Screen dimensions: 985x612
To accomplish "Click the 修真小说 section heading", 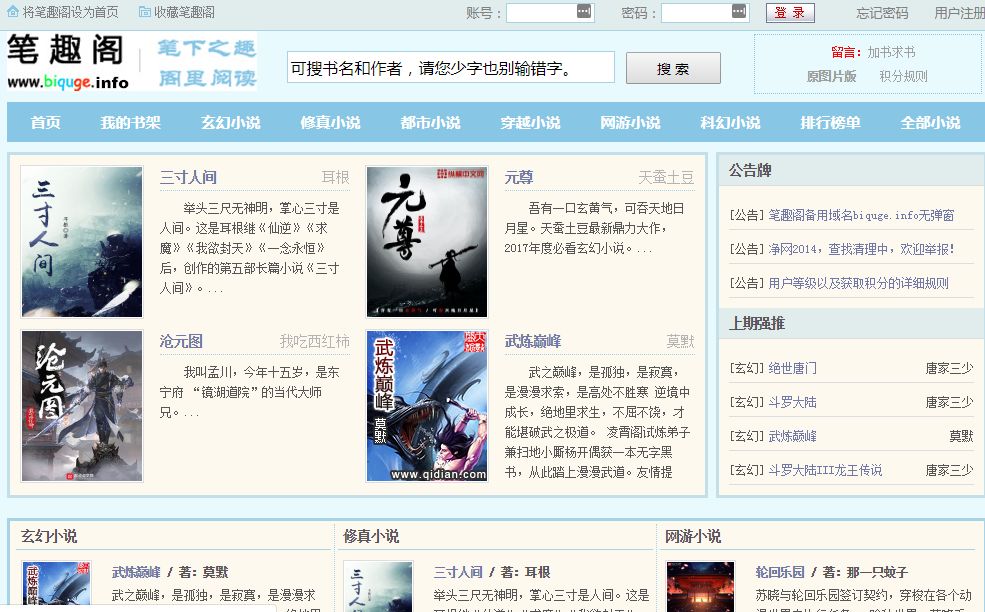I will [371, 536].
